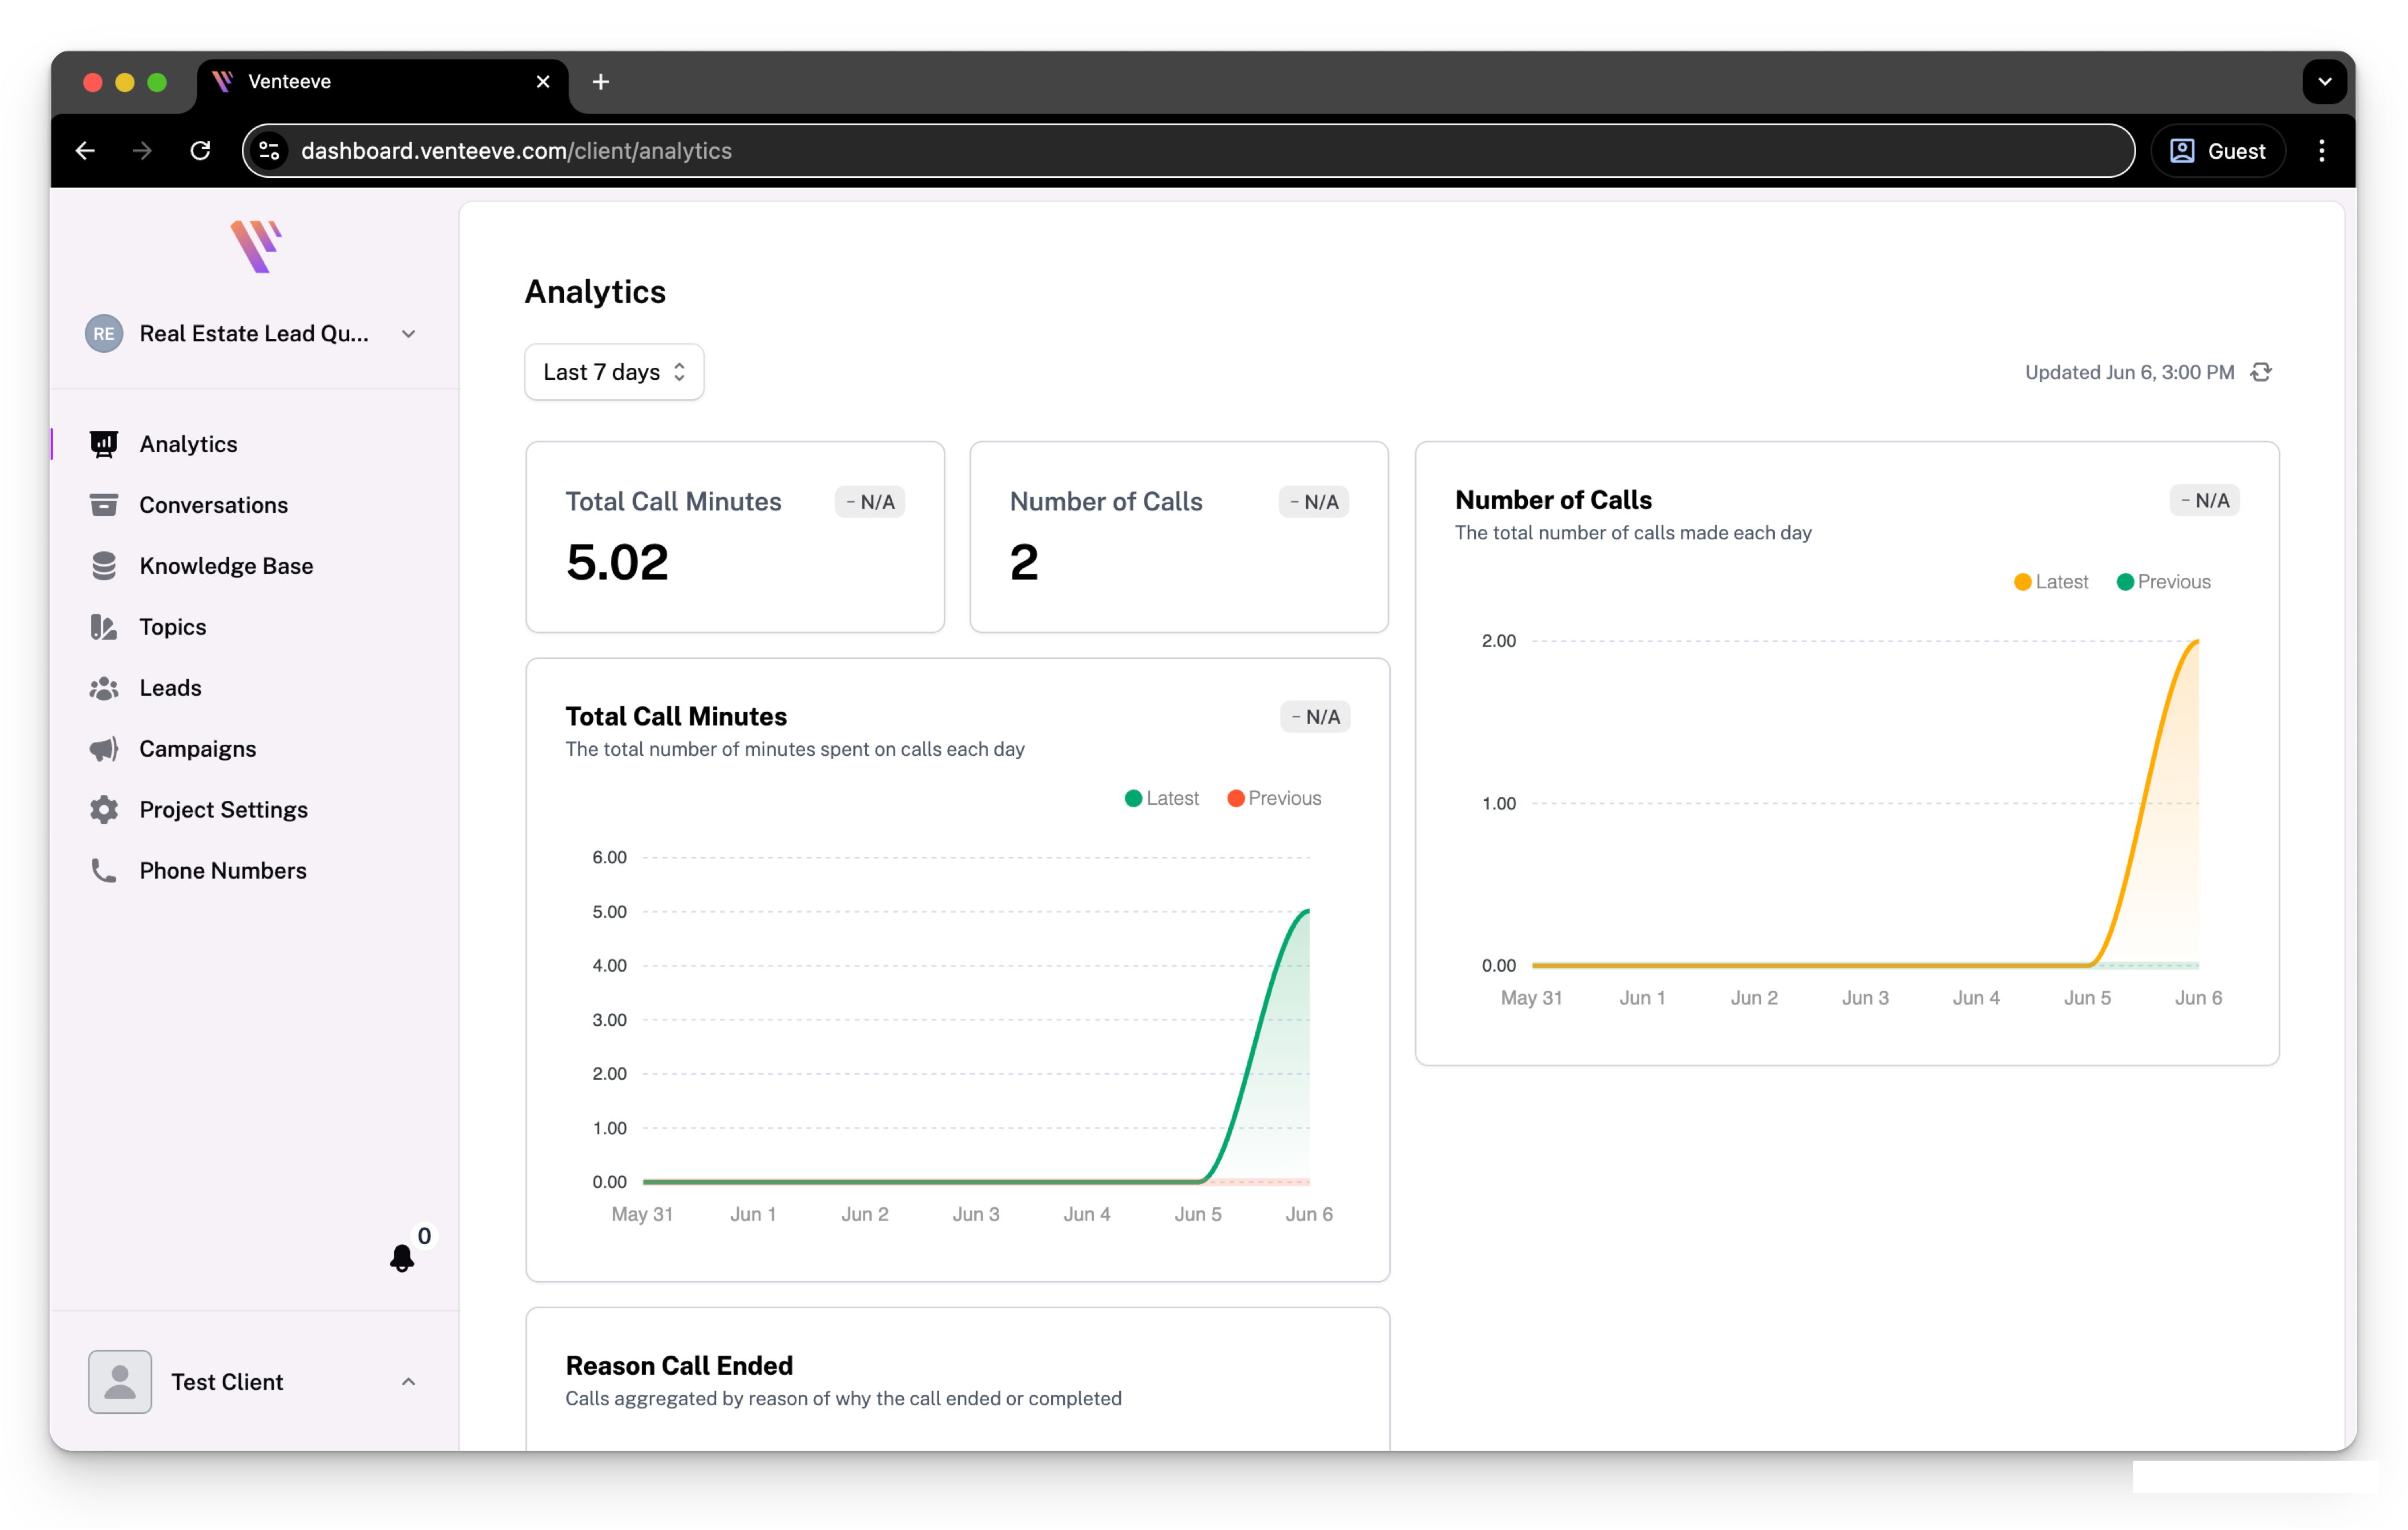
Task: Open a new browser tab
Action: pyautogui.click(x=600, y=82)
